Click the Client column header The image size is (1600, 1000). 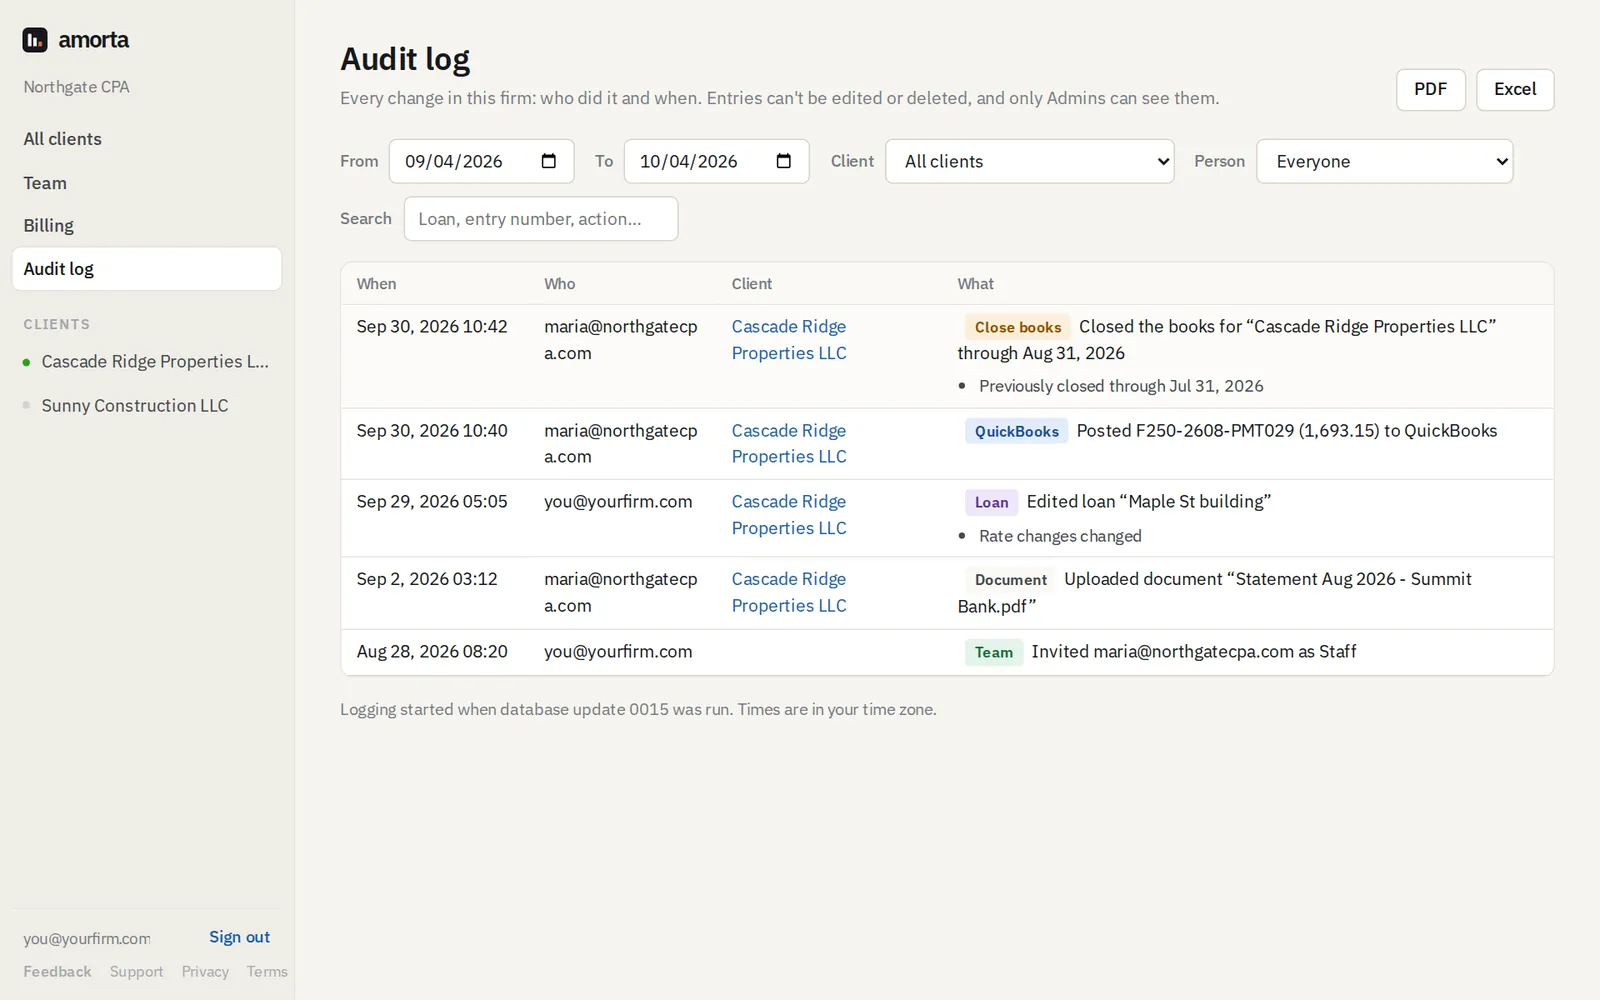[x=752, y=284]
